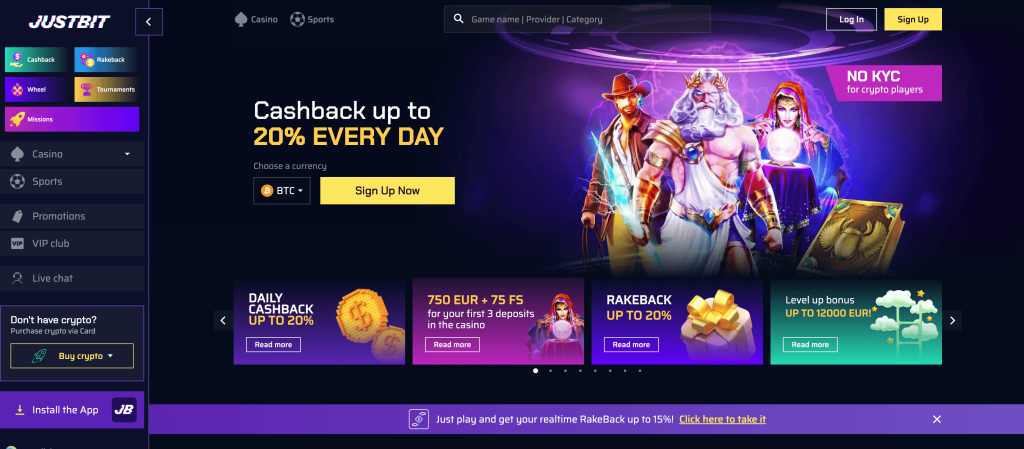
Task: Advance promo carousel with the right arrow
Action: [x=952, y=320]
